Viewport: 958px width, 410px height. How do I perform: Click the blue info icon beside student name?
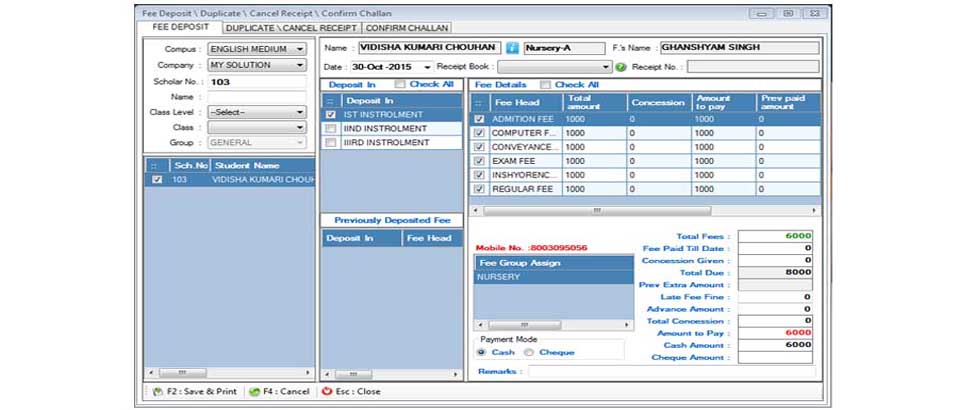512,48
